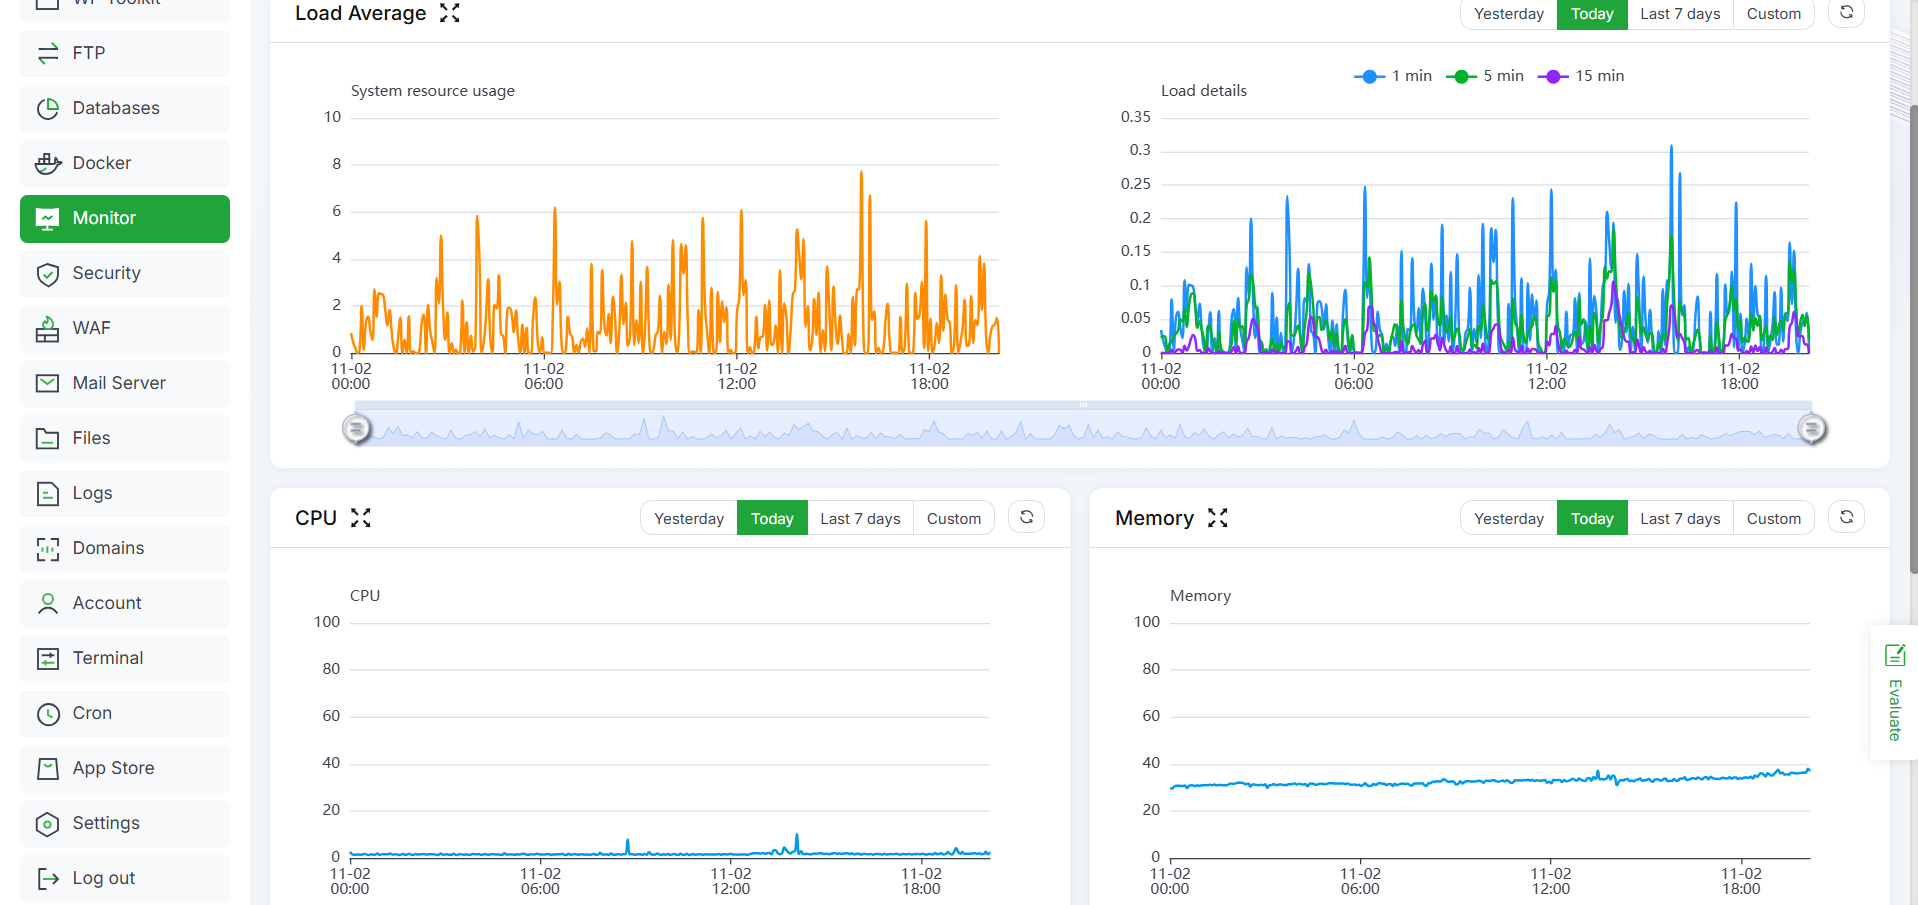Image resolution: width=1918 pixels, height=905 pixels.
Task: Open the FTP sidebar icon
Action: pos(48,53)
